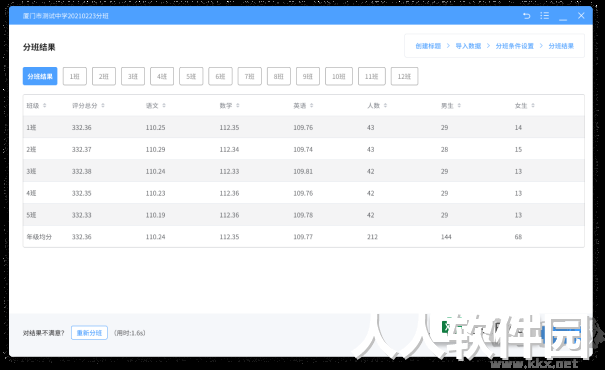This screenshot has height=370, width=605.
Task: Click the undo/back arrow icon in title bar
Action: point(527,16)
